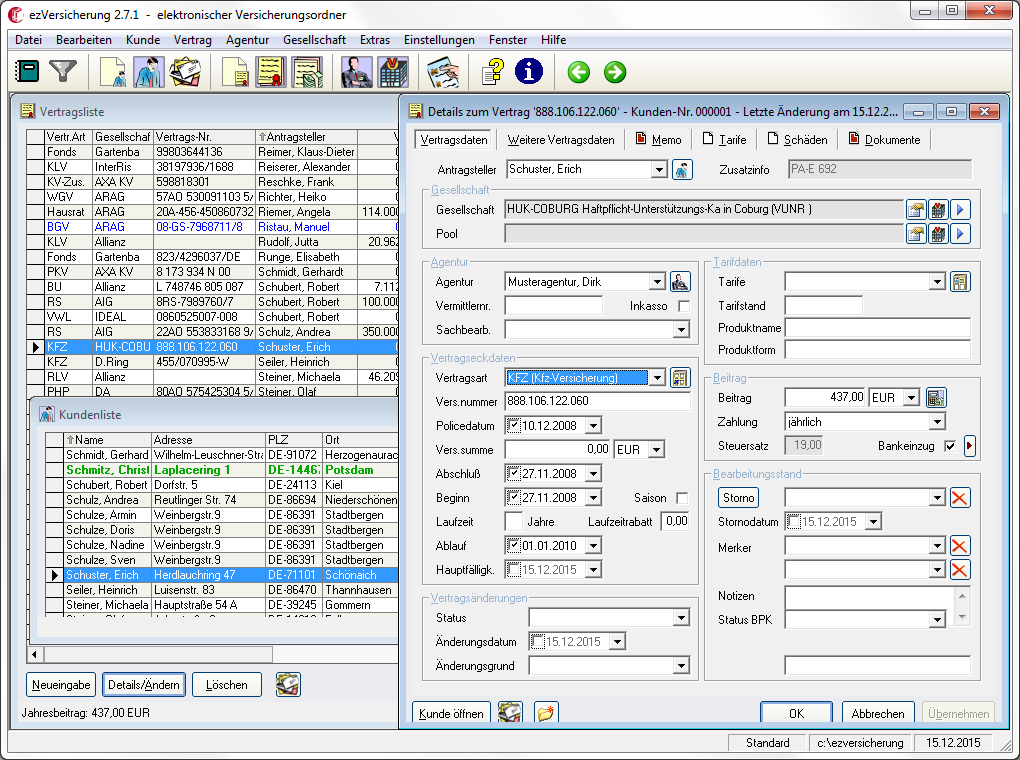Open the Zahlung frequency dropdown showing jährlich
This screenshot has height=760, width=1020.
coord(935,421)
